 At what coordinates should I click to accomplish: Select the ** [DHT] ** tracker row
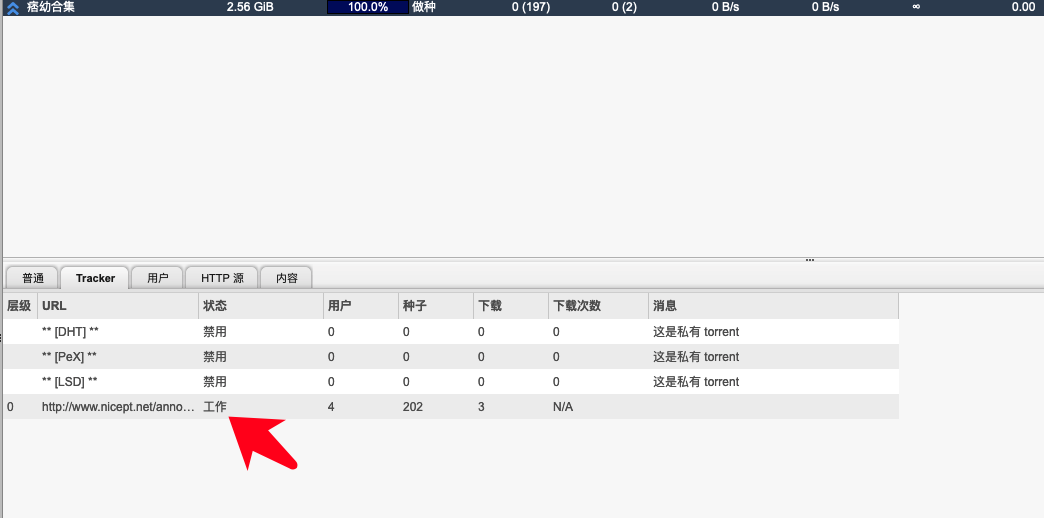pyautogui.click(x=451, y=332)
